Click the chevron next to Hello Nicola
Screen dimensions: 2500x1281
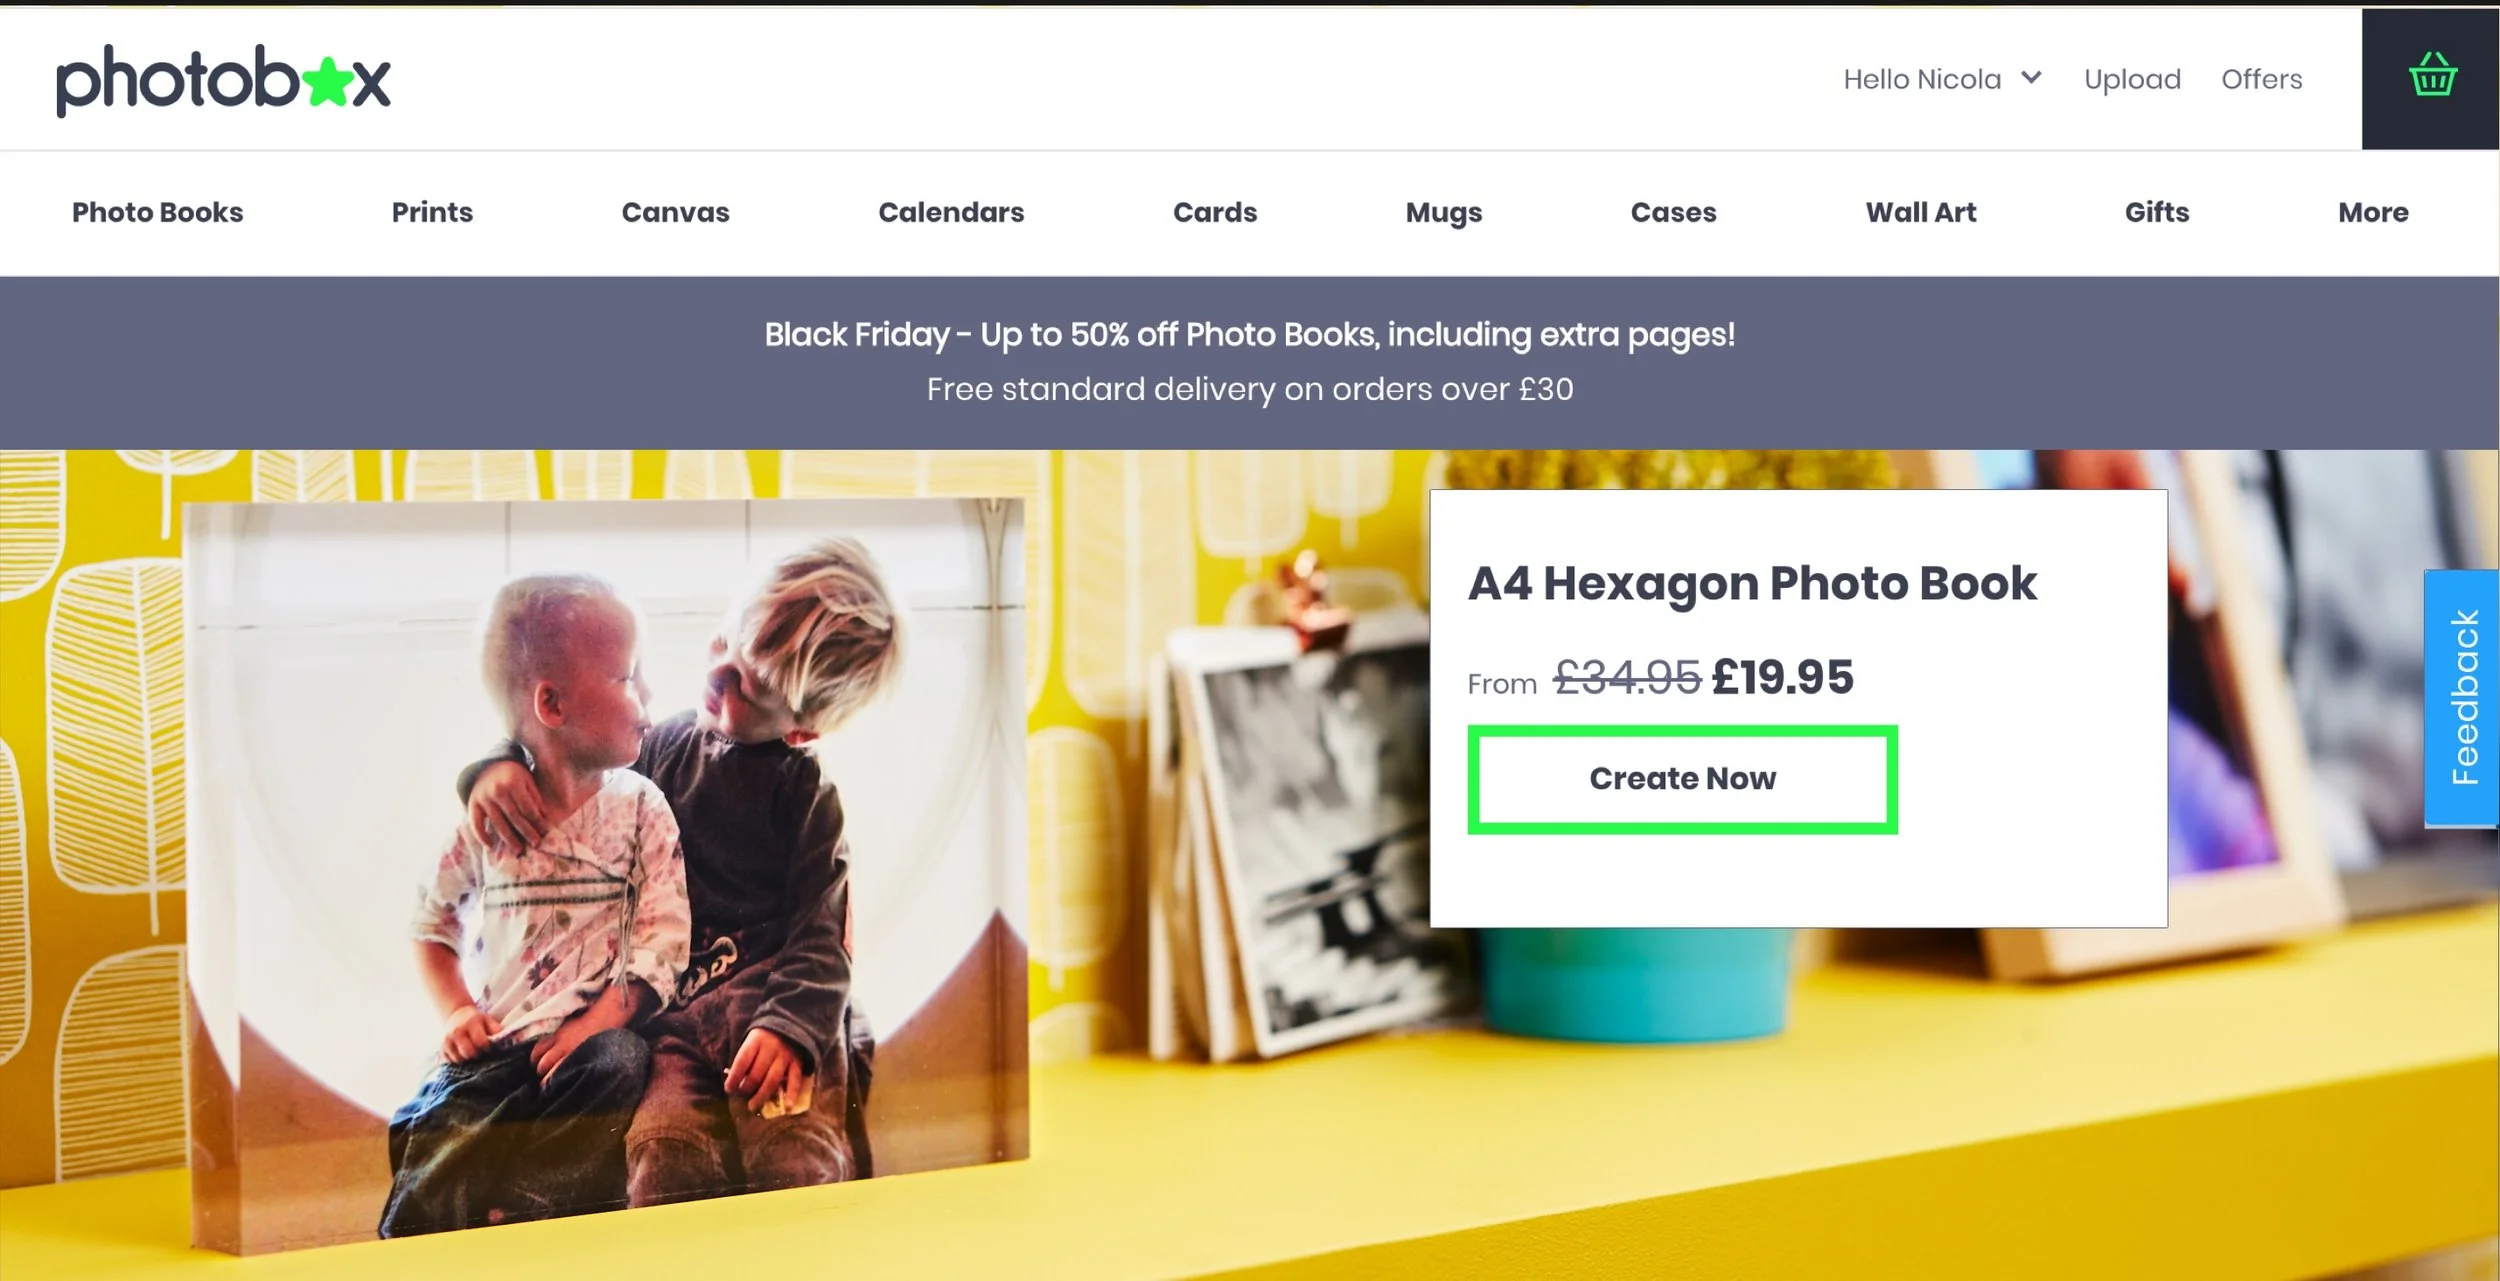pos(2031,77)
